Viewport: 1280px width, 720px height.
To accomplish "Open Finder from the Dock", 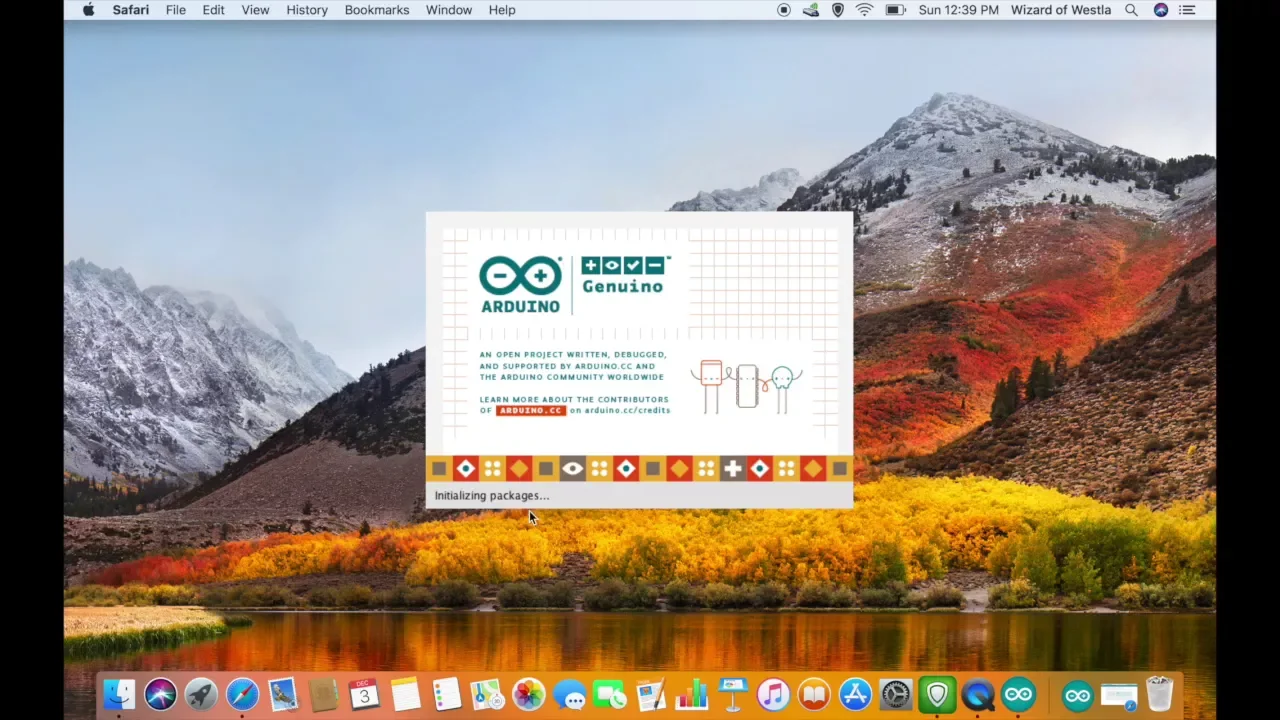I will (119, 694).
